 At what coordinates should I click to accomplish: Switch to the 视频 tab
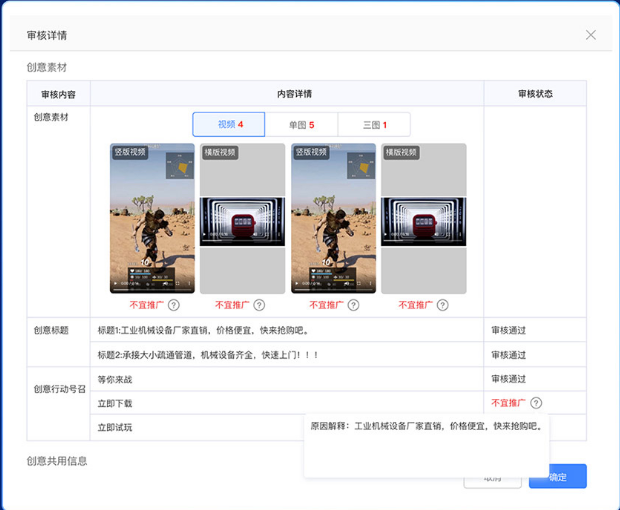point(230,125)
